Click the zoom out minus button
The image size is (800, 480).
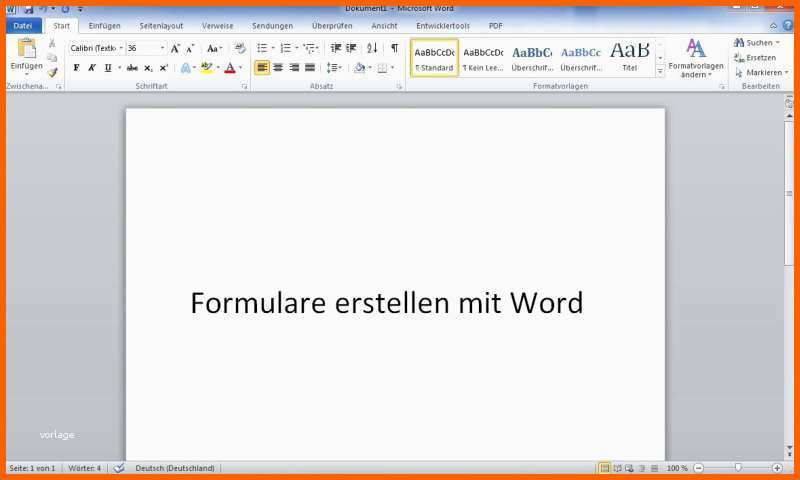pos(699,468)
